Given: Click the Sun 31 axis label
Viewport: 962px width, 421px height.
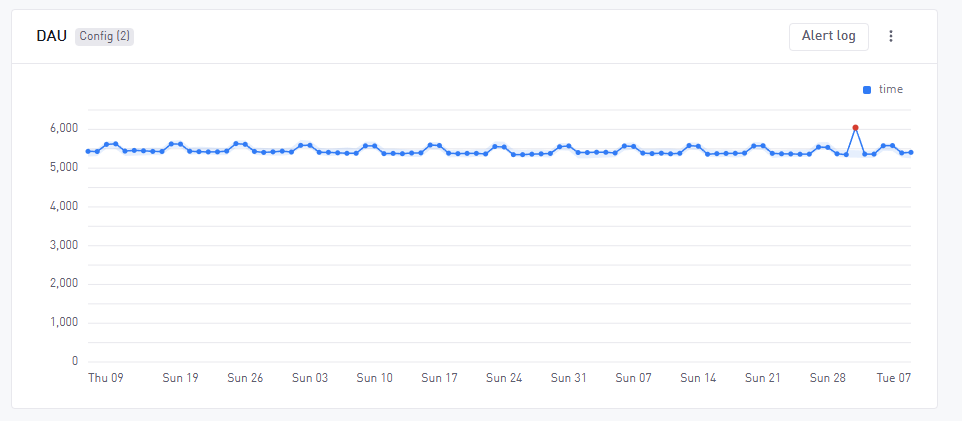Looking at the screenshot, I should coord(569,378).
